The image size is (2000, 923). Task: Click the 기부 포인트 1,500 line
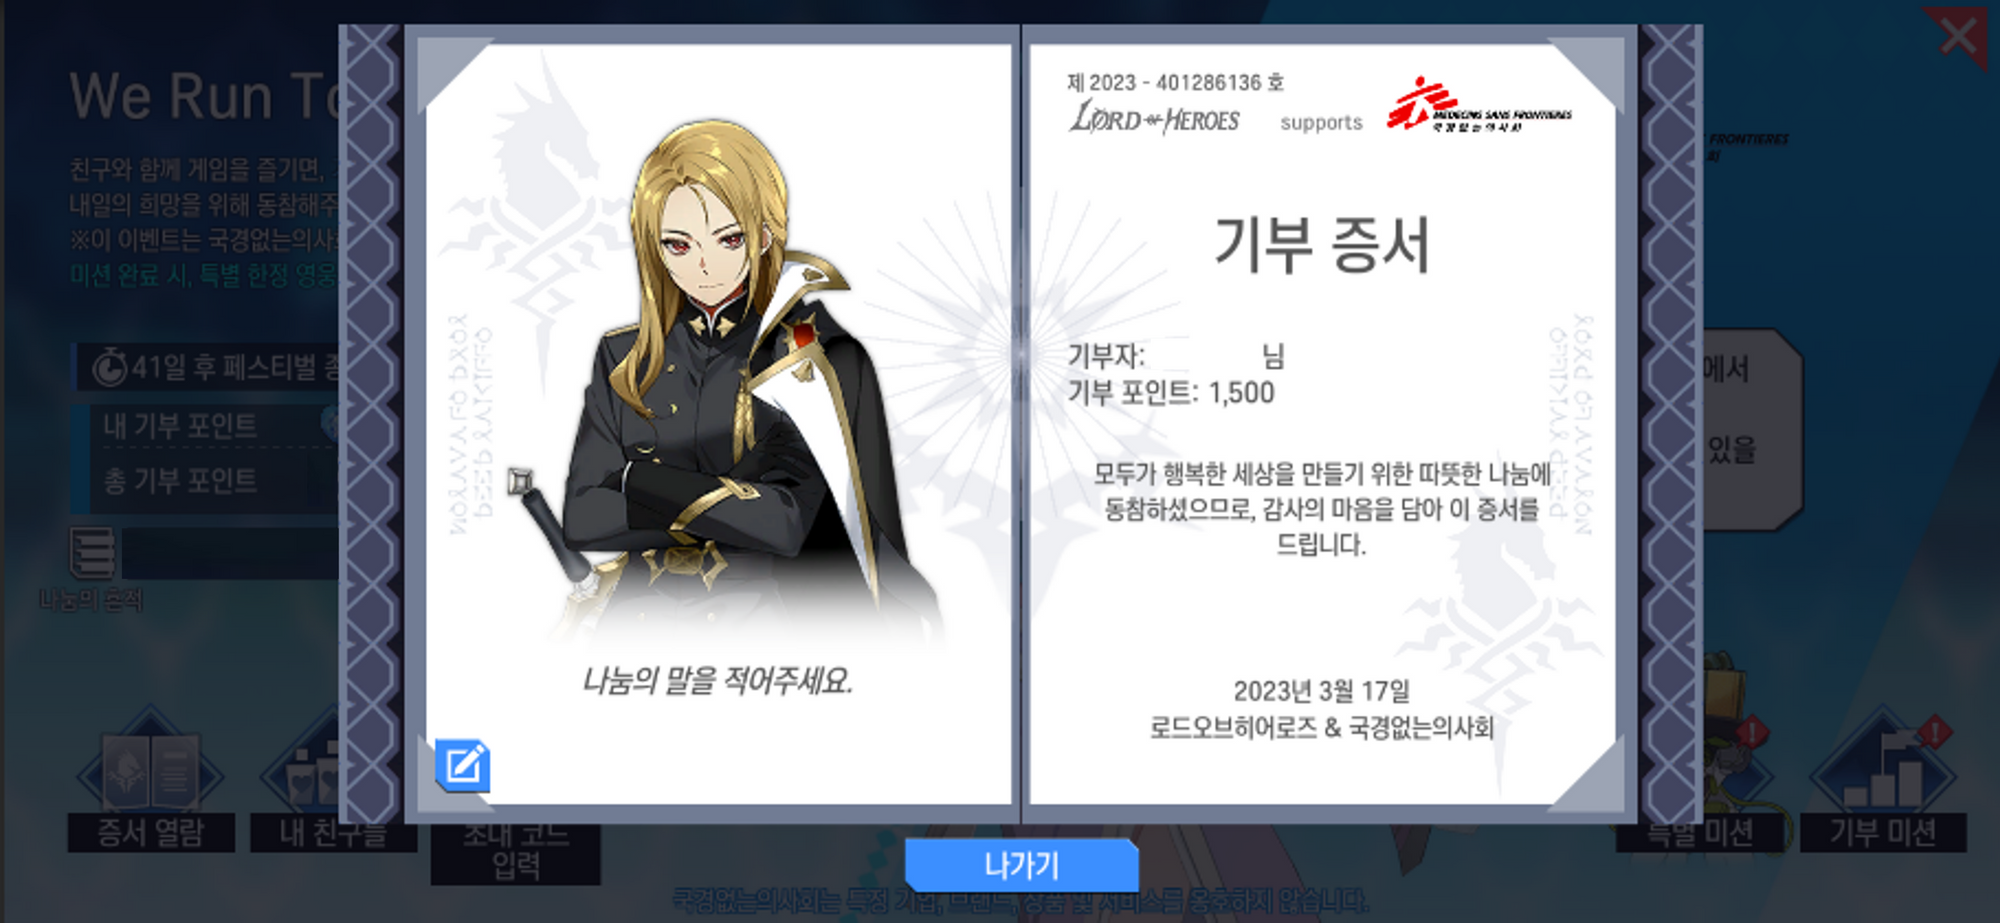click(x=1171, y=392)
